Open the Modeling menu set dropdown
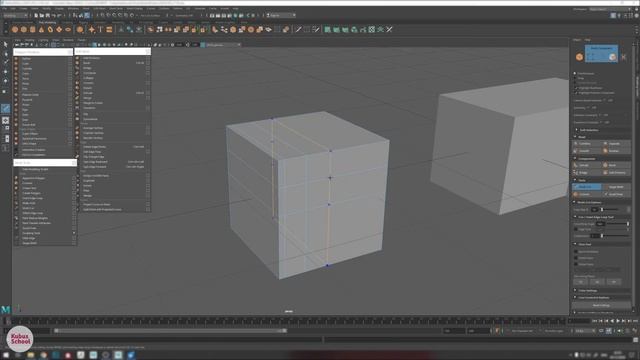Viewport: 640px width, 360px height. pyautogui.click(x=15, y=16)
